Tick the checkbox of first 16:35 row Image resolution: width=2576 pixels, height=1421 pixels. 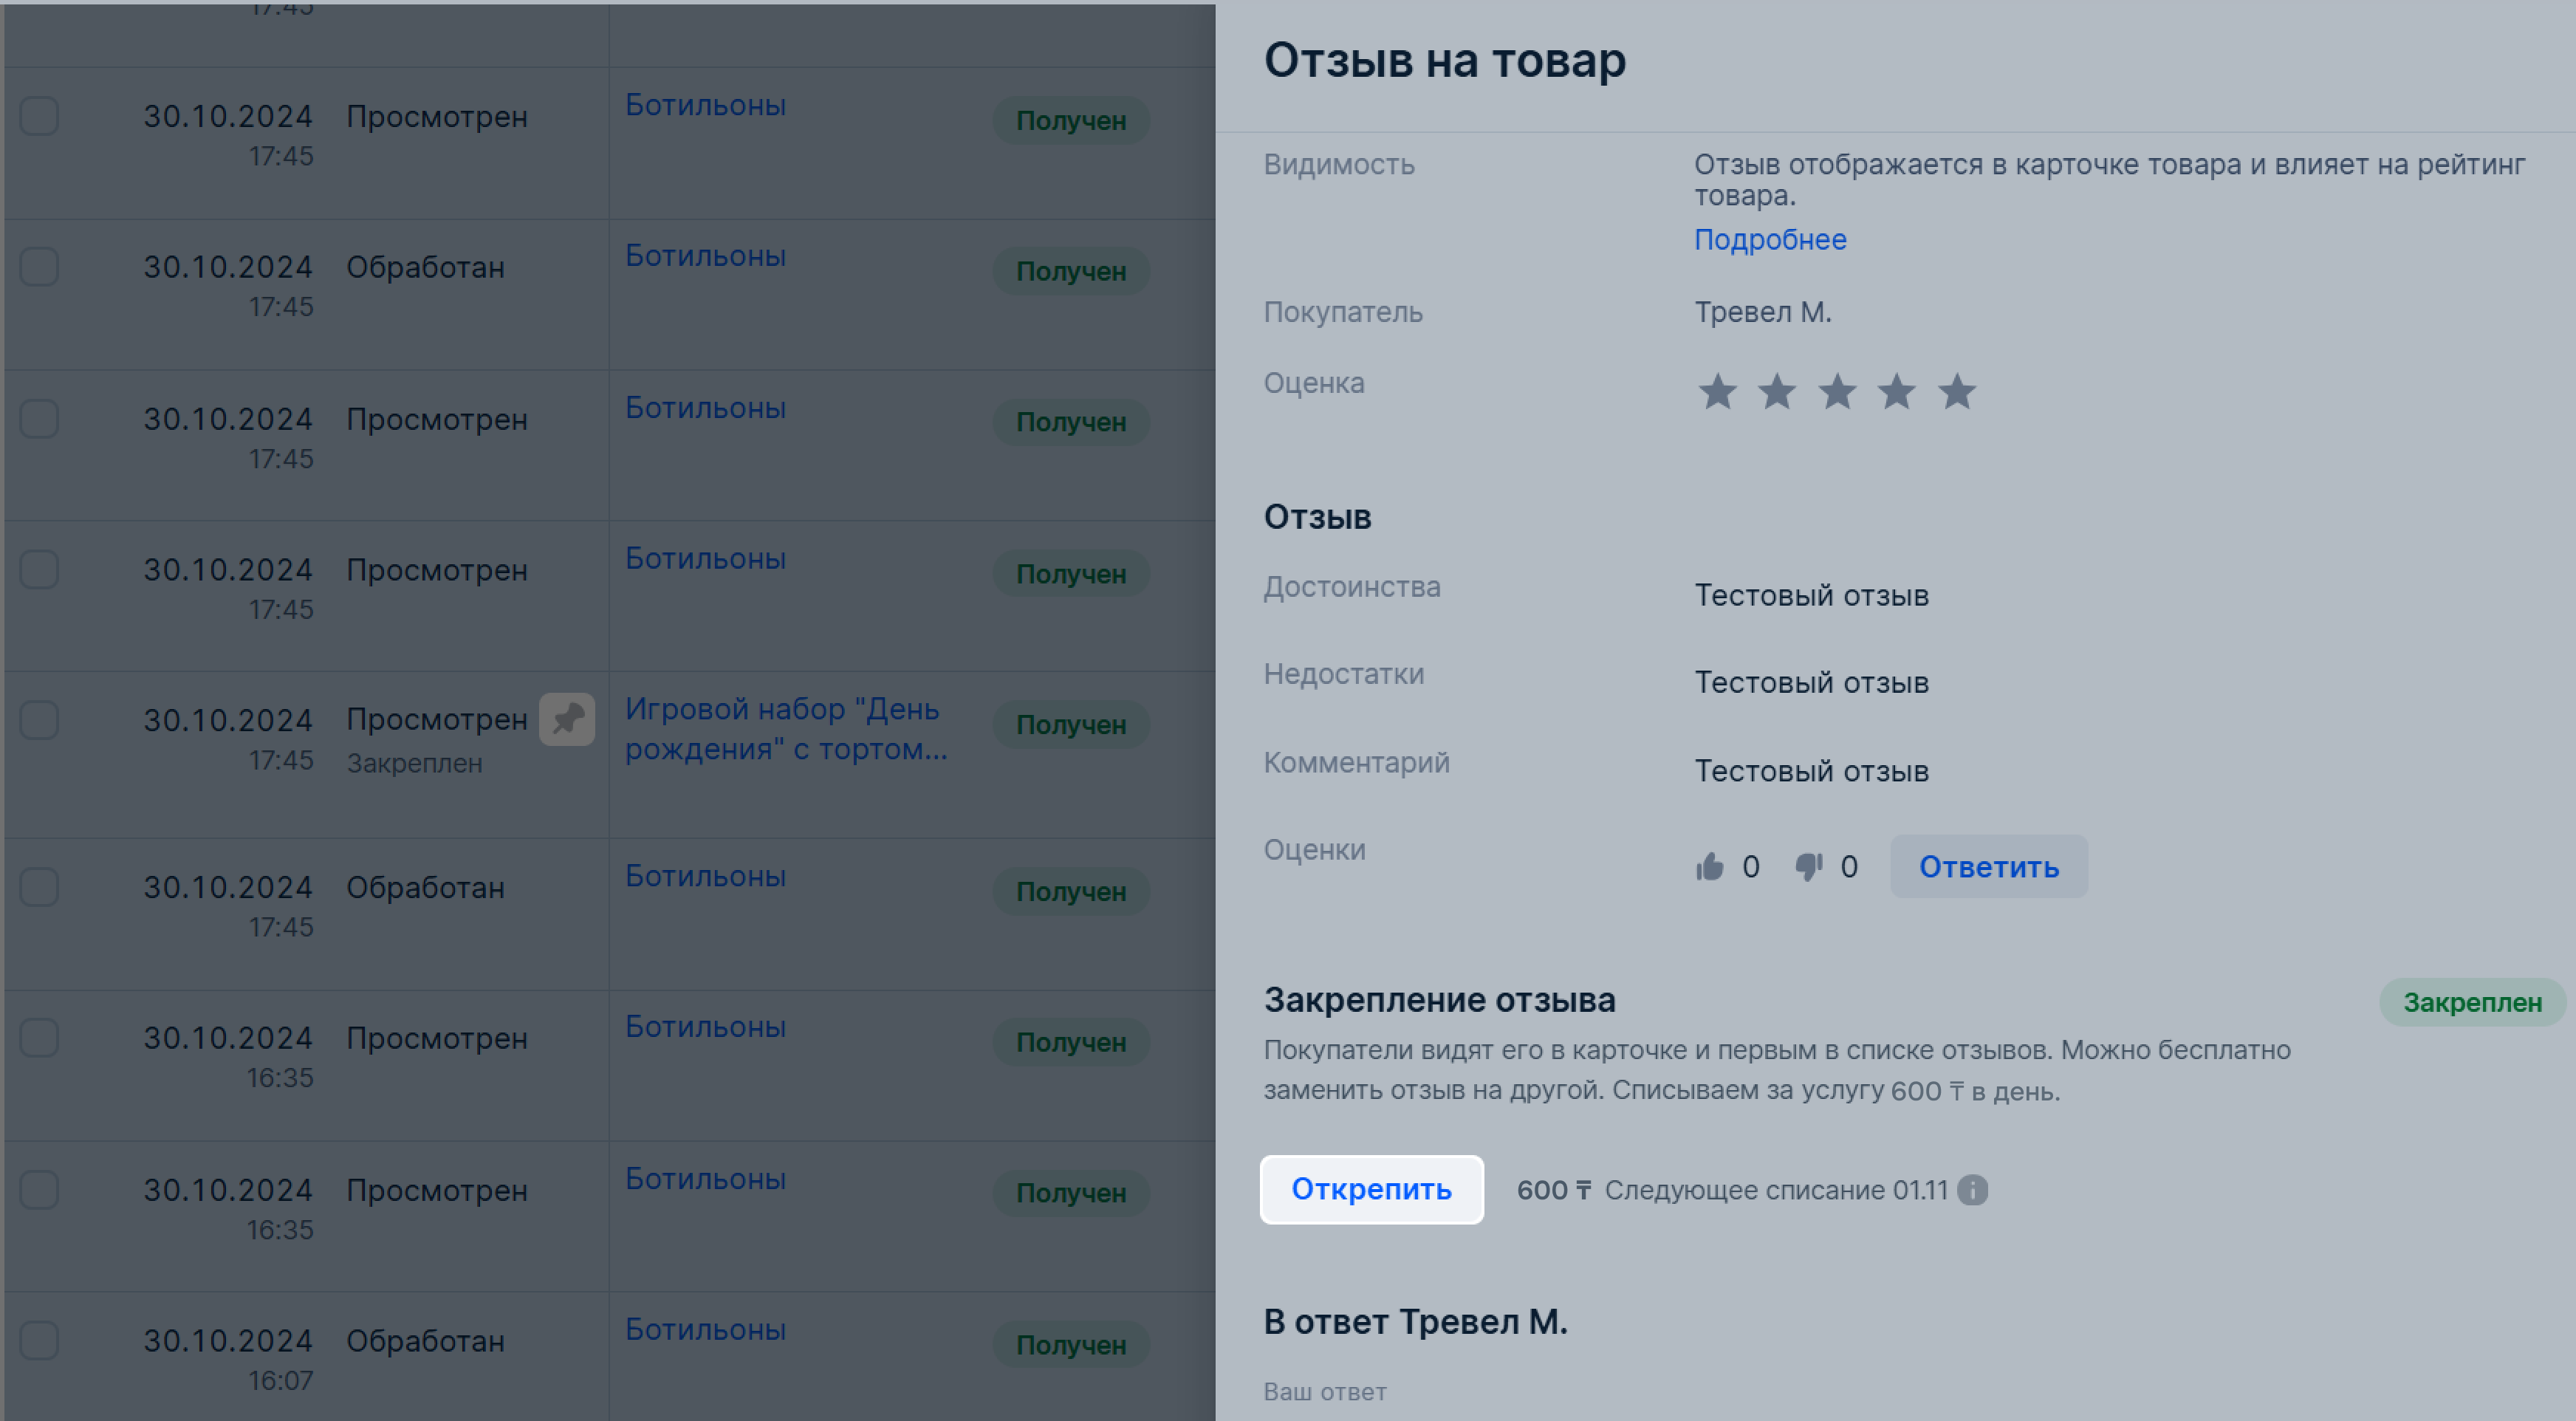point(40,1038)
